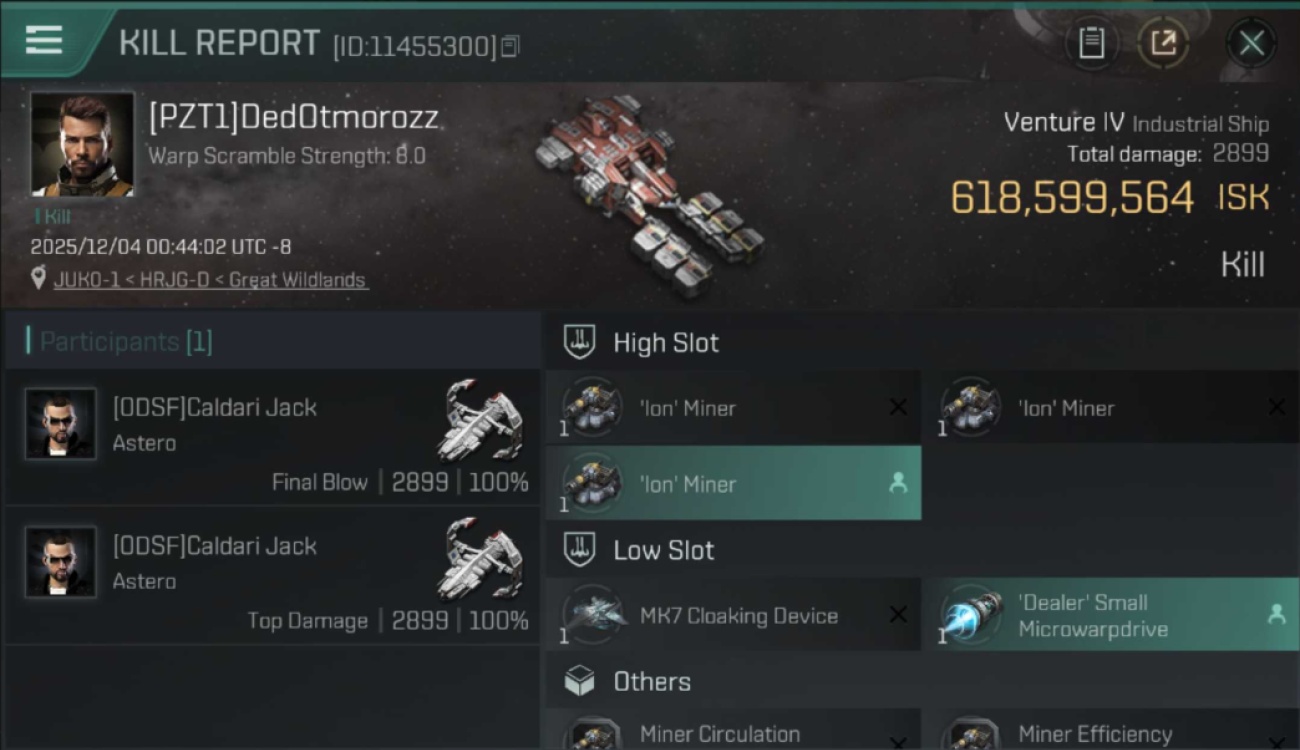Open the hamburger menu icon
The image size is (1300, 750).
click(44, 40)
